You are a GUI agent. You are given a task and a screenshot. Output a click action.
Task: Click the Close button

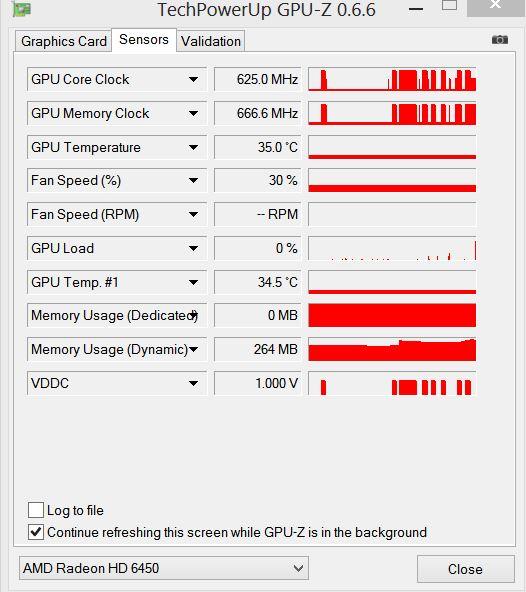(x=466, y=569)
